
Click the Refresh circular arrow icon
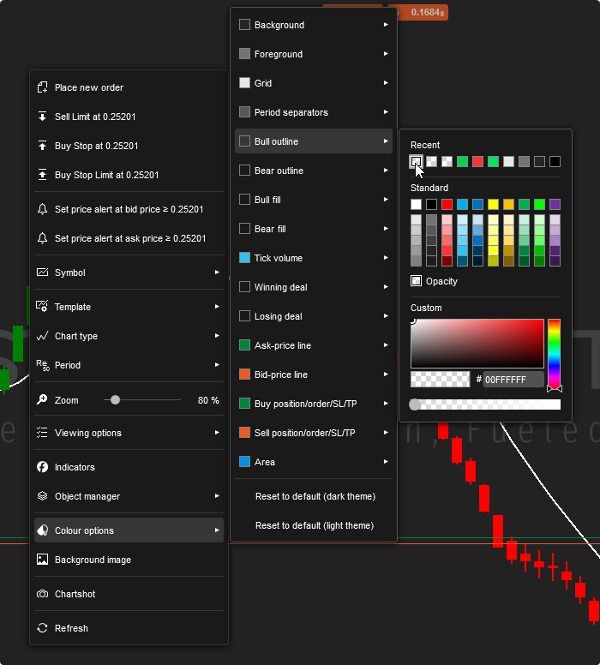click(42, 628)
